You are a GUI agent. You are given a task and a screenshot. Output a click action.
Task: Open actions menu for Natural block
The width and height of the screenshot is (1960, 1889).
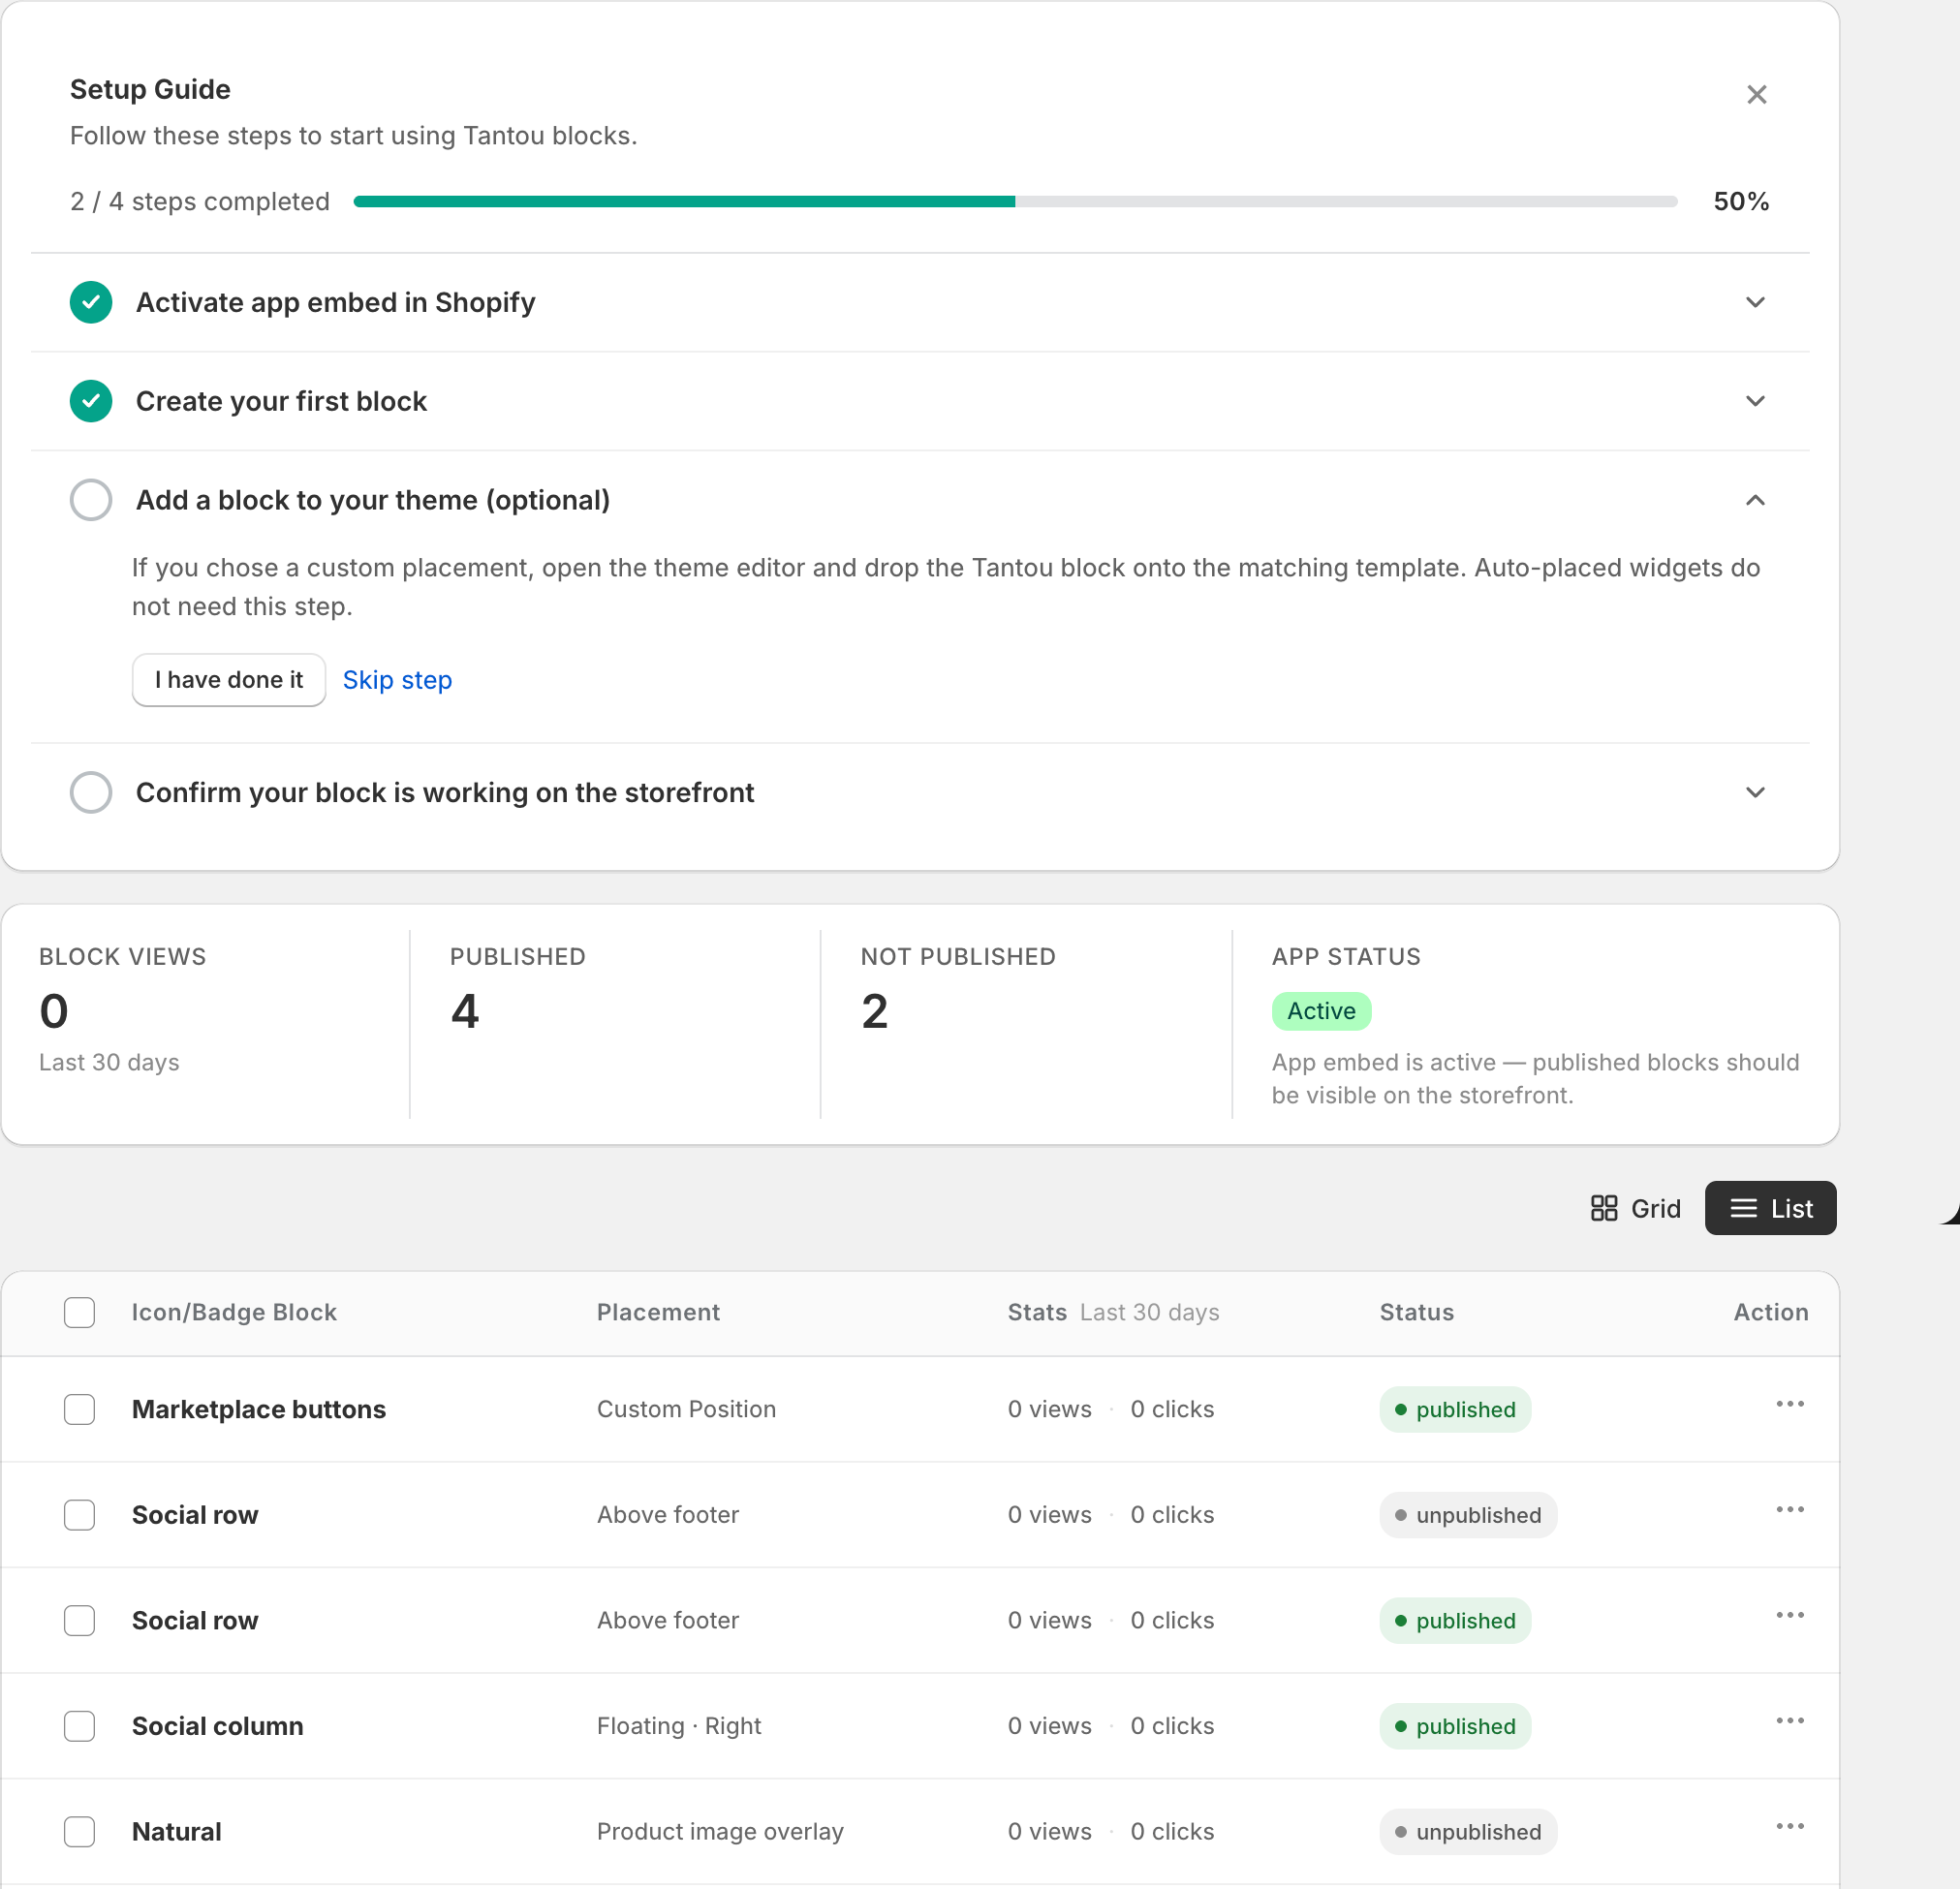(1789, 1826)
